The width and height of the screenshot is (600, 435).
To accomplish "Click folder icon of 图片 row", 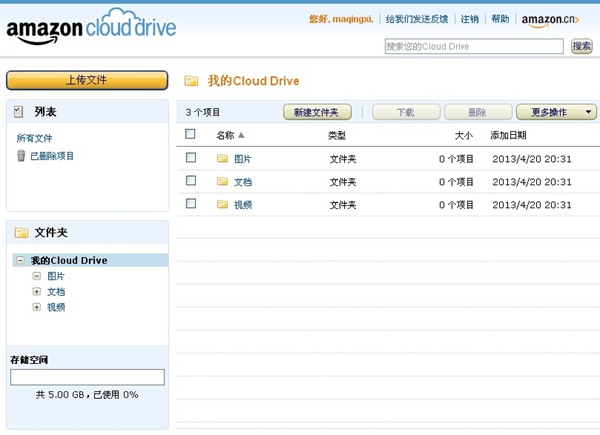I will pos(222,158).
